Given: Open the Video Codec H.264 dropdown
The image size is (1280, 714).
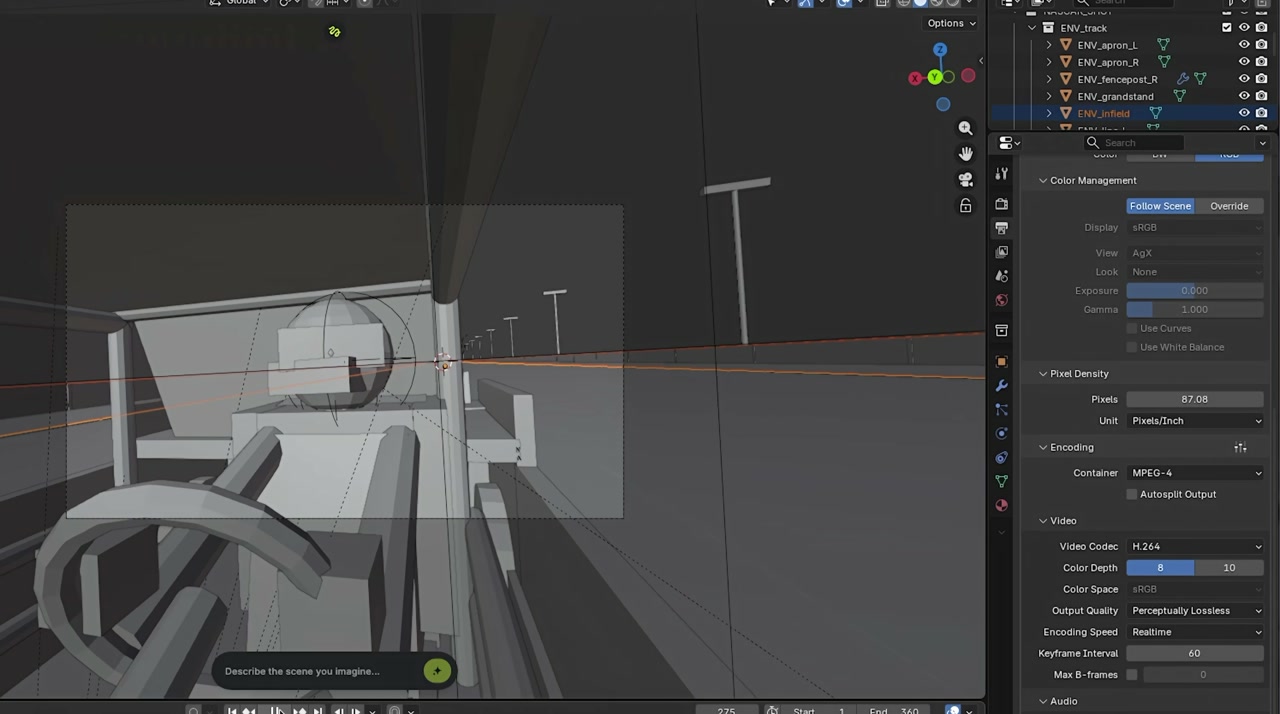Looking at the screenshot, I should [1195, 547].
